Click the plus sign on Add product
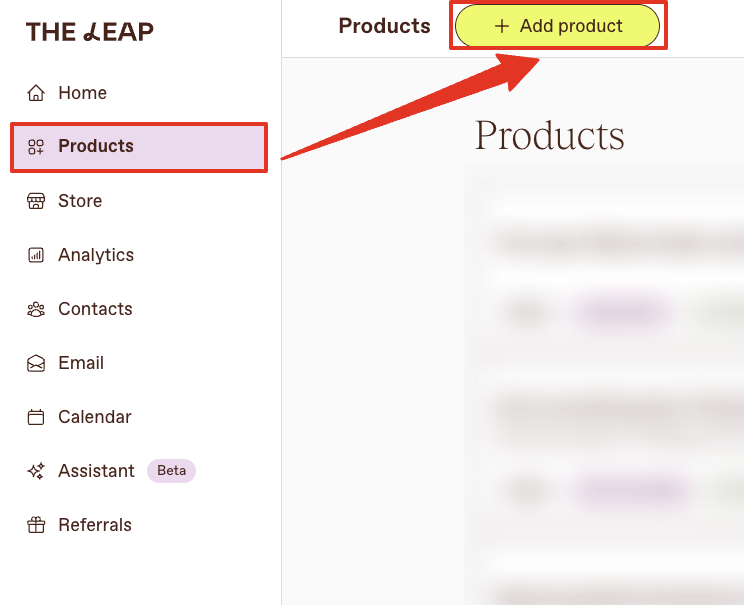Image resolution: width=744 pixels, height=605 pixels. 502,26
